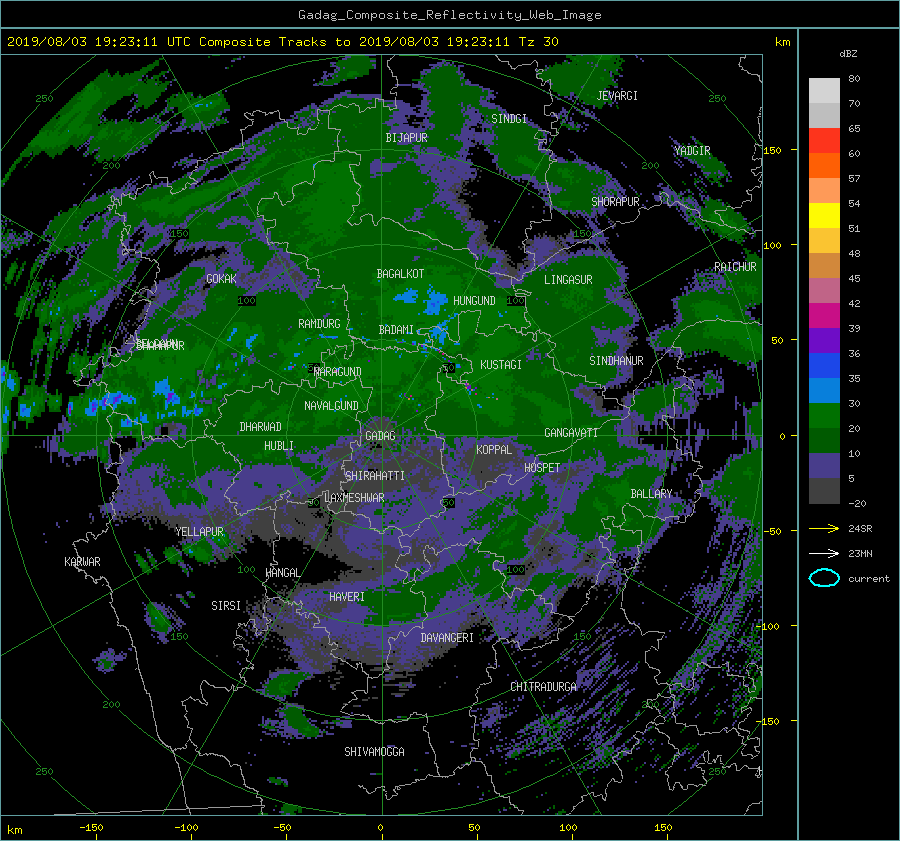
Task: Click the NARAGUND city label
Action: (x=338, y=372)
